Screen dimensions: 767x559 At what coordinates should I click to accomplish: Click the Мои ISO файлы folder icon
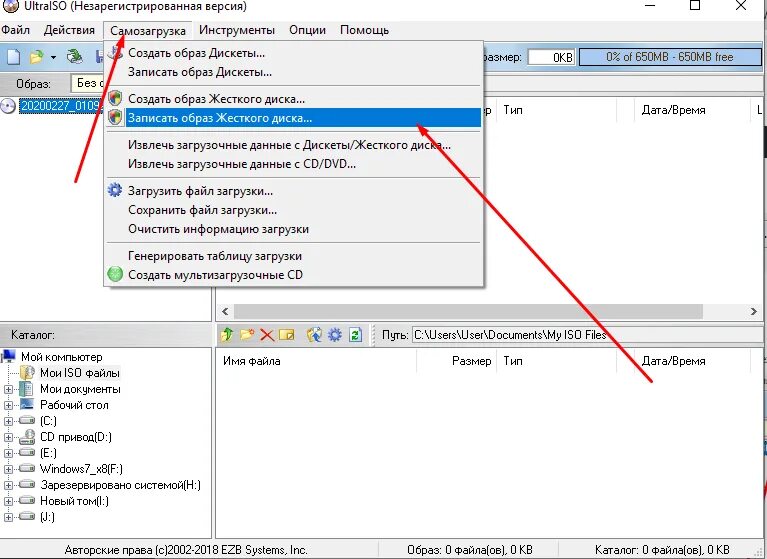click(27, 373)
